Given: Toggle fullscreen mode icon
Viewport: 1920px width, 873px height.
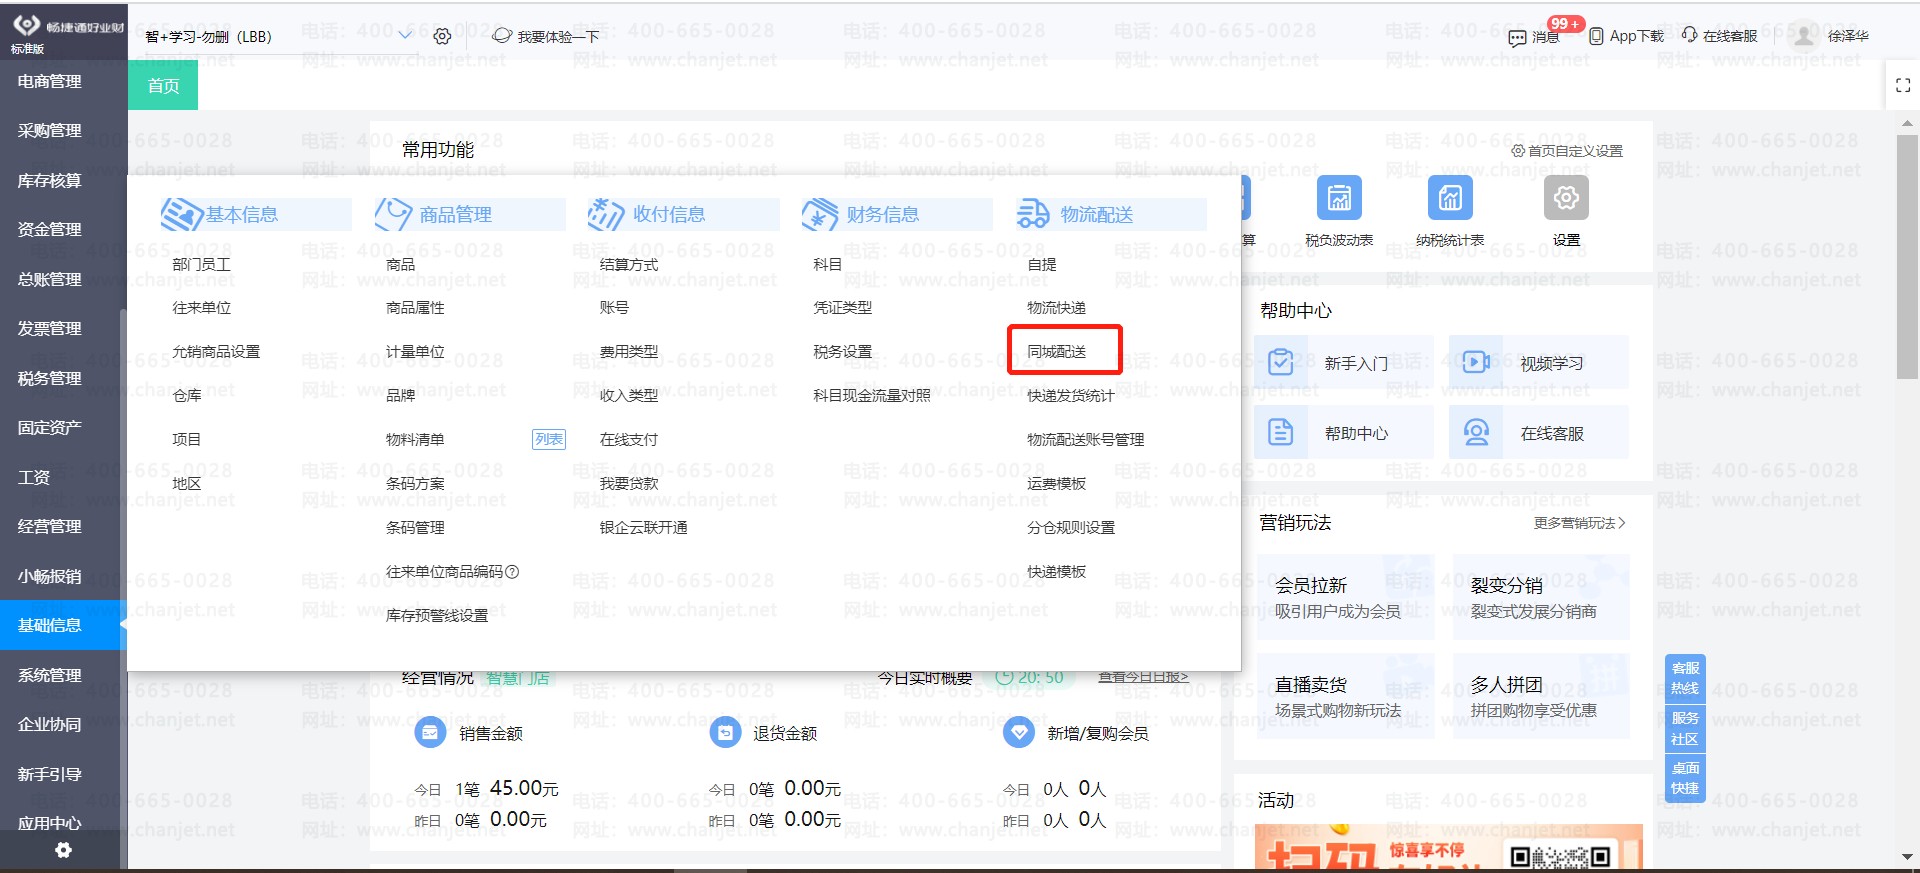Looking at the screenshot, I should [1903, 86].
